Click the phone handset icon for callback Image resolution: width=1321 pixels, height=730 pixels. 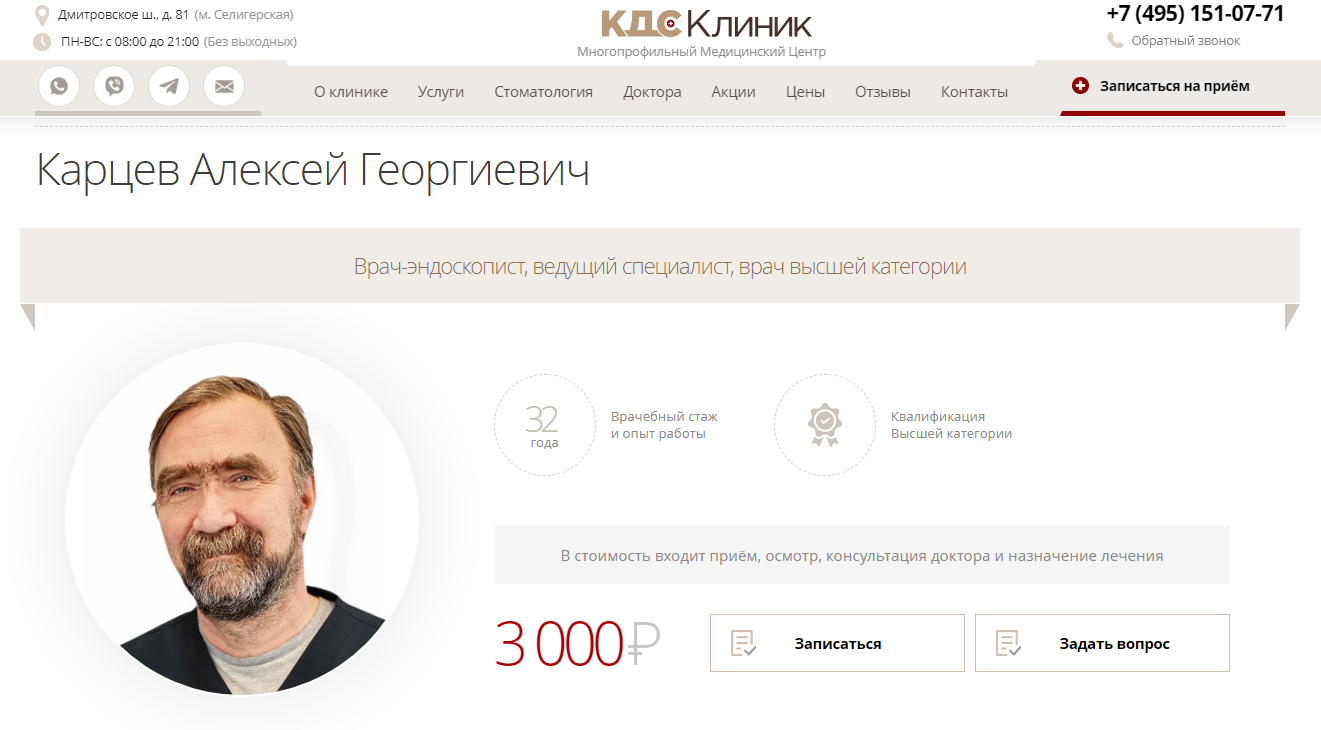click(1115, 41)
